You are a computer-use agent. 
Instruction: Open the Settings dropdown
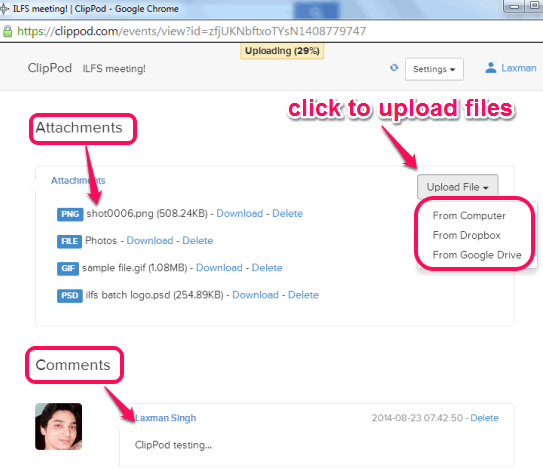point(434,69)
